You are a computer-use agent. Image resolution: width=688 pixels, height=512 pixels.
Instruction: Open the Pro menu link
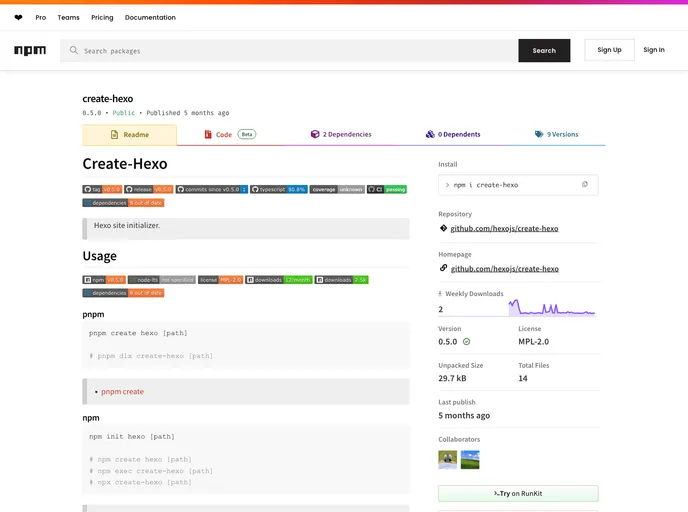coord(41,18)
